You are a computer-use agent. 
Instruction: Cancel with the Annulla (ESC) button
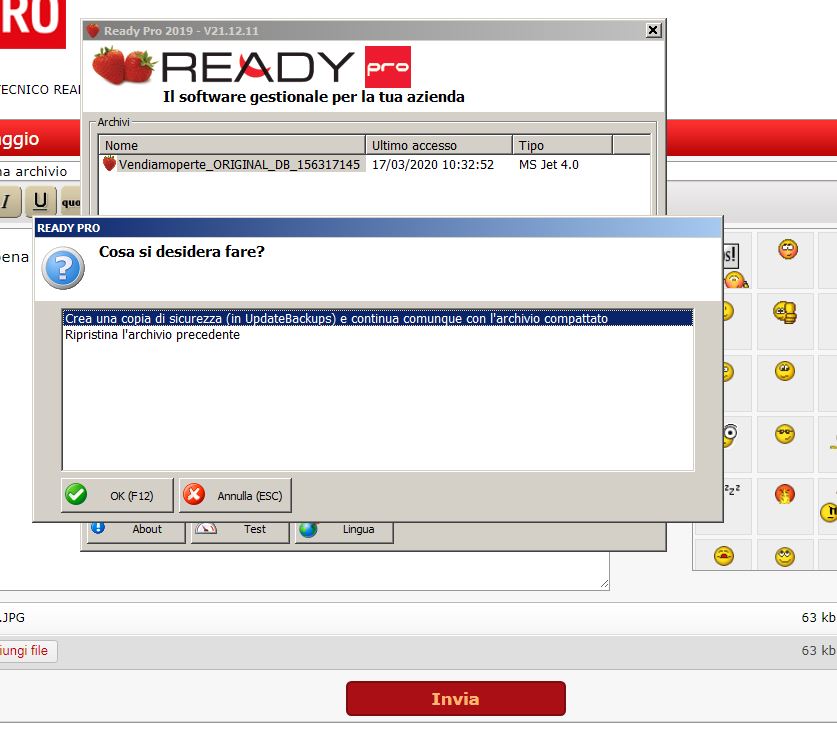point(235,496)
